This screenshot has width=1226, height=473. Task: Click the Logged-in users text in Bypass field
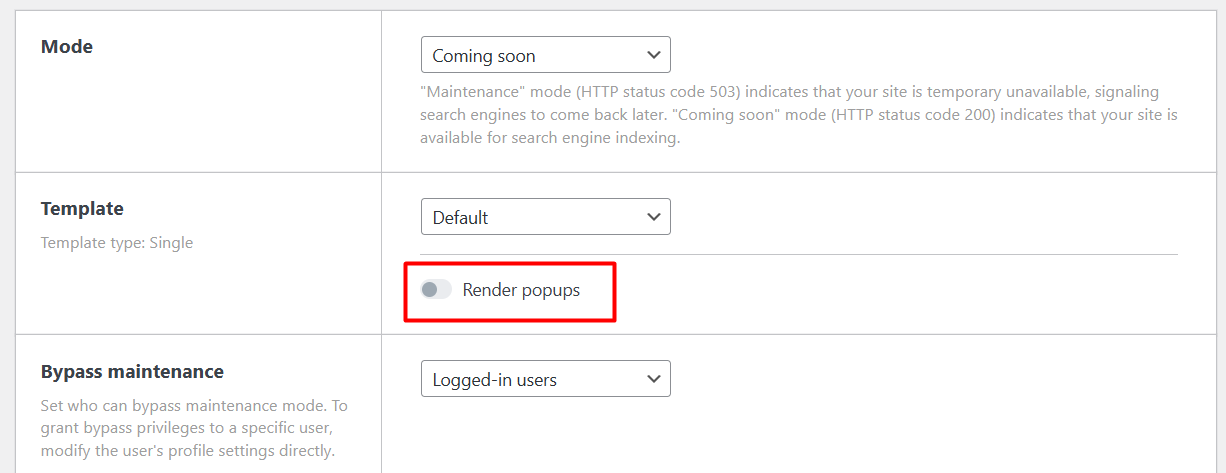[495, 380]
